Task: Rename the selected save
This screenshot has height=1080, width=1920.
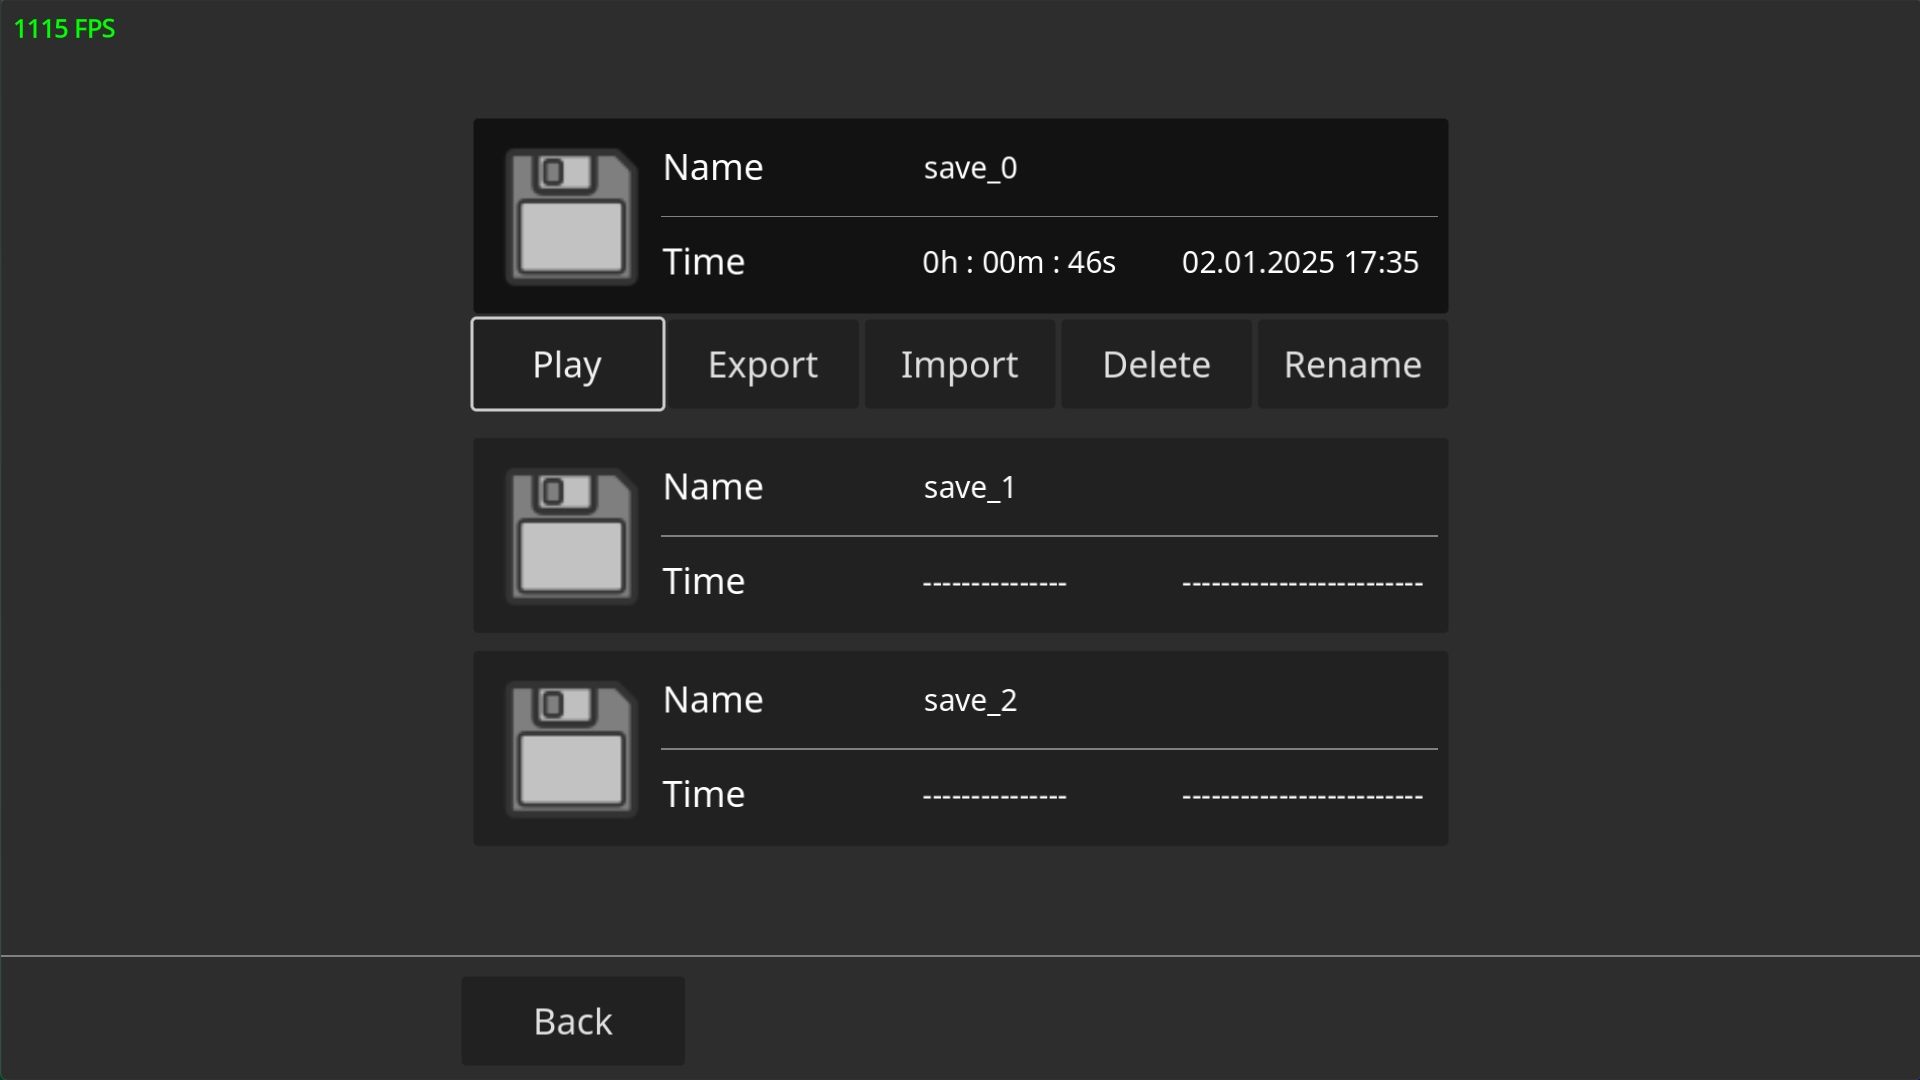Action: pos(1352,365)
